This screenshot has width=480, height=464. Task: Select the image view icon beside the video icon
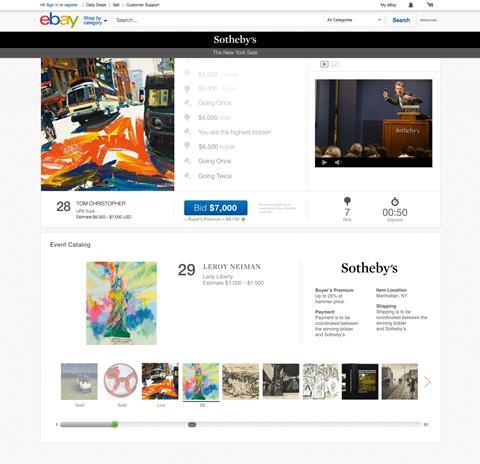(x=336, y=64)
